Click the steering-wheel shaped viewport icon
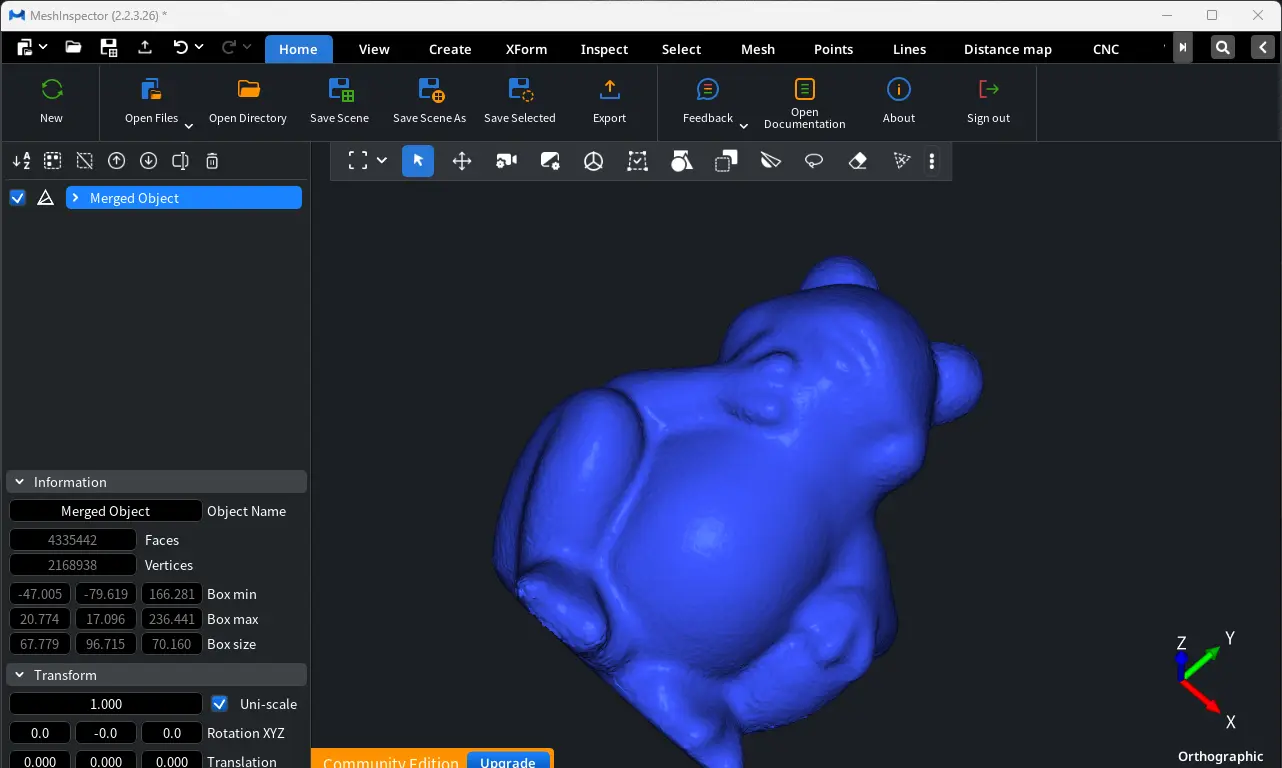Image resolution: width=1282 pixels, height=768 pixels. coord(594,161)
